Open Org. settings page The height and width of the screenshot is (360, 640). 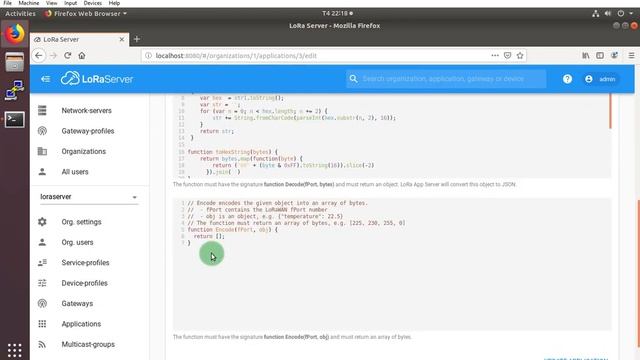[x=81, y=222]
